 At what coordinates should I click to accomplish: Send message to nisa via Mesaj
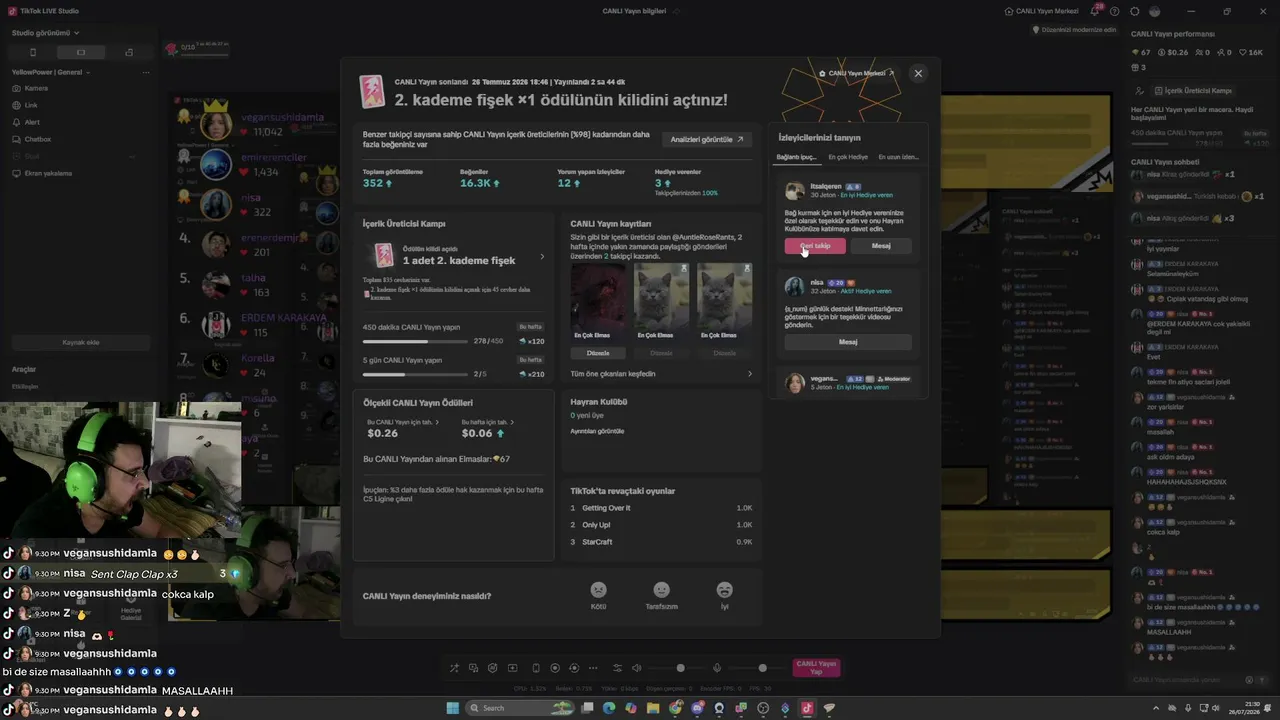pos(848,342)
